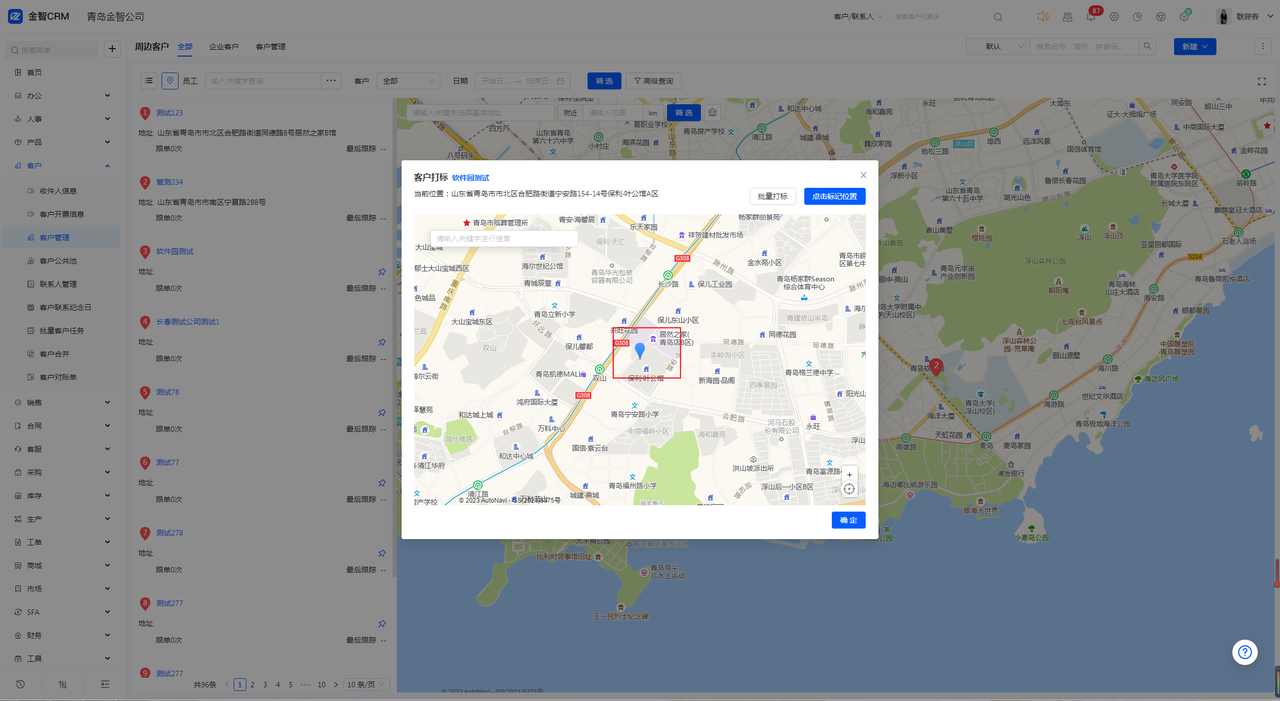Click the orange speaker announcement icon
The height and width of the screenshot is (701, 1280).
(x=1043, y=17)
